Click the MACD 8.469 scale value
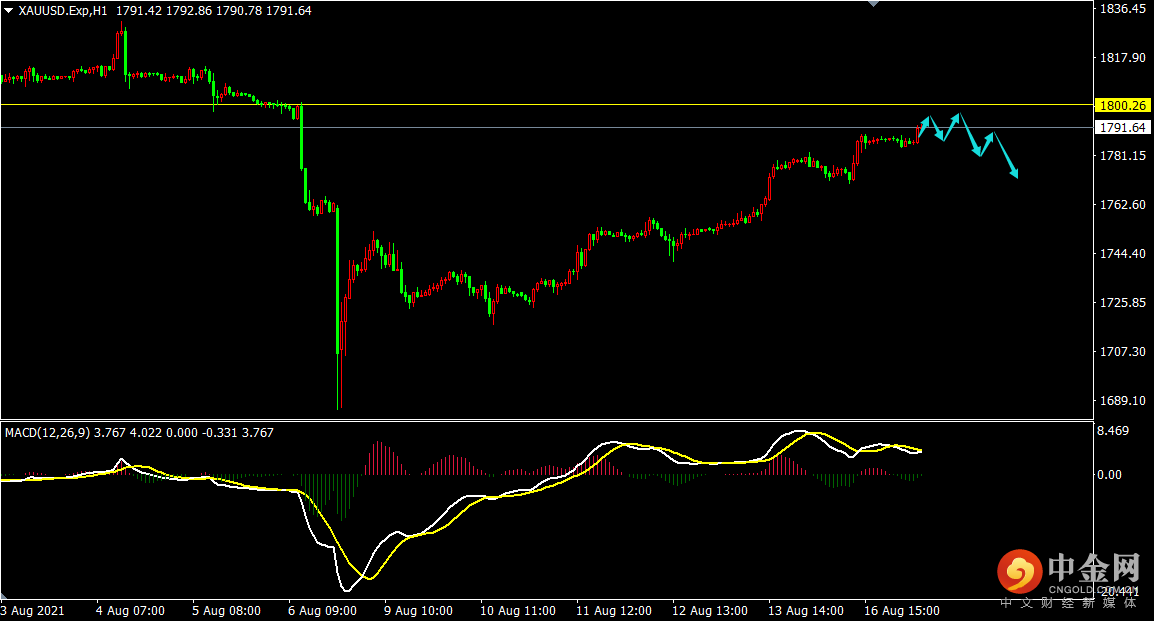The width and height of the screenshot is (1154, 621). pyautogui.click(x=1114, y=430)
